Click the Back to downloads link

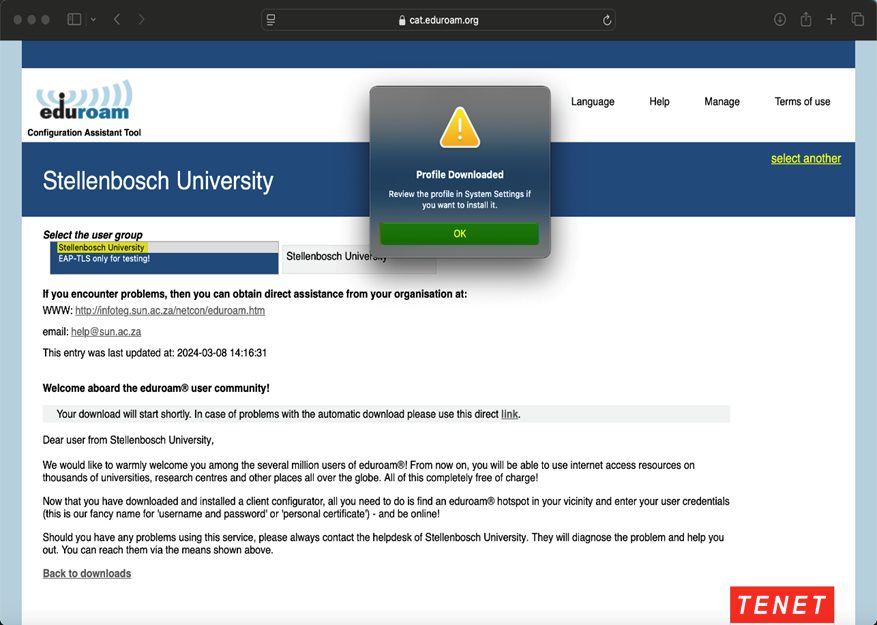click(86, 574)
